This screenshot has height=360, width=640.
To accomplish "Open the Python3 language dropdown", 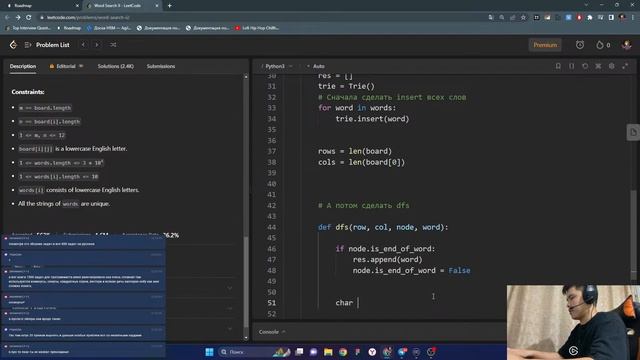I will point(276,66).
